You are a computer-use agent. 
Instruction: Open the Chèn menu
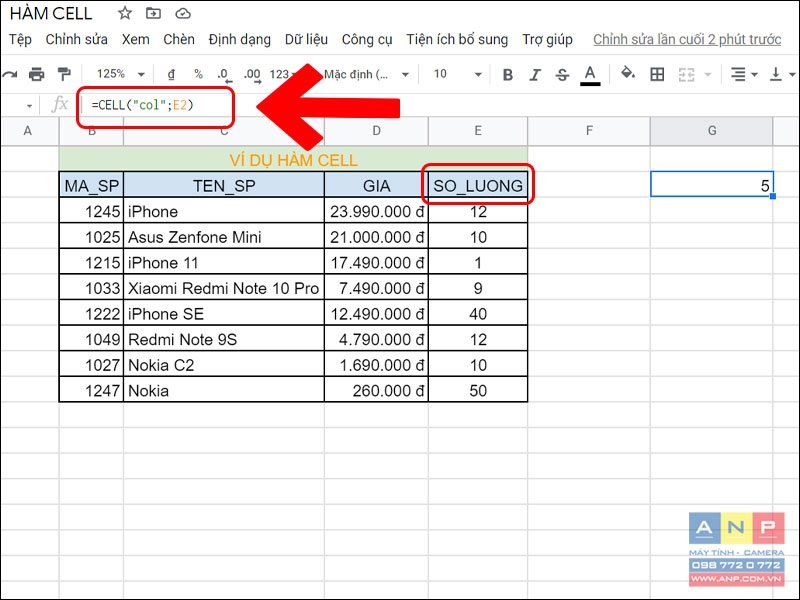pos(179,39)
